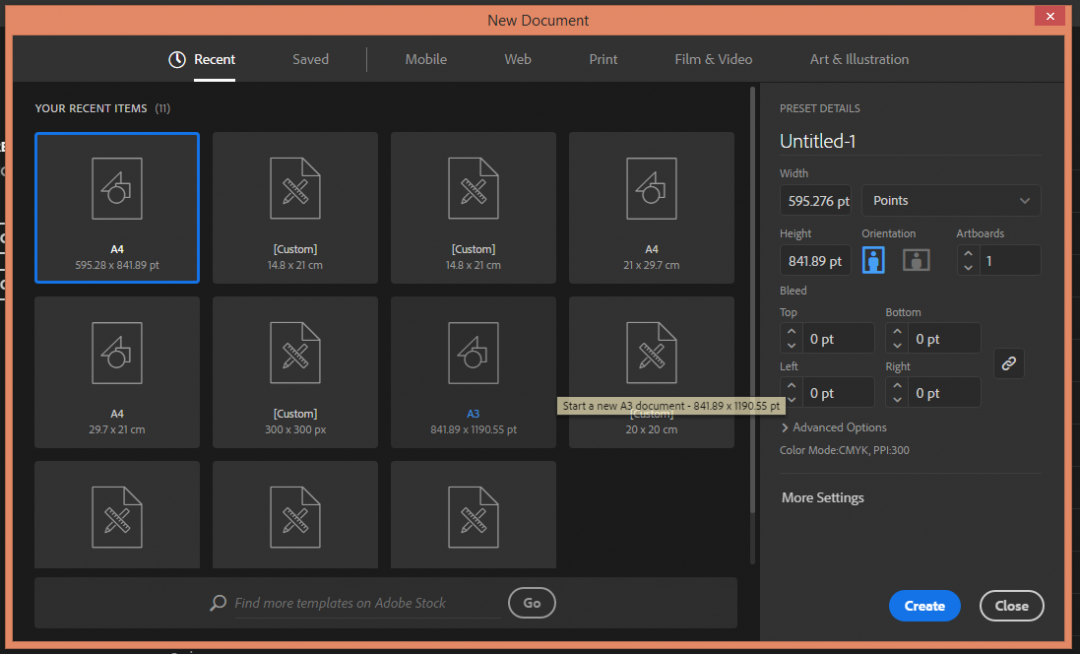Toggle the bleed link chain icon
Image resolution: width=1080 pixels, height=654 pixels.
point(1008,363)
